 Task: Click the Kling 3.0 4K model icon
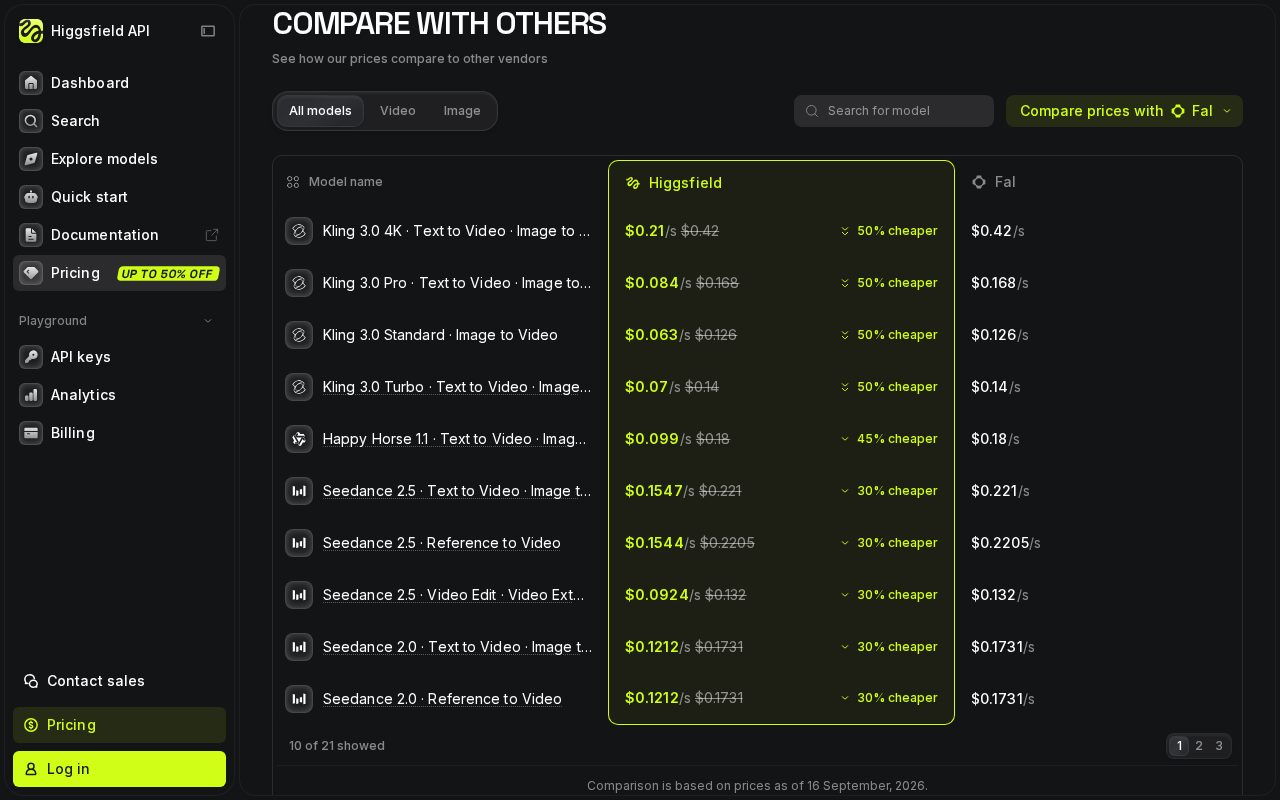tap(299, 231)
